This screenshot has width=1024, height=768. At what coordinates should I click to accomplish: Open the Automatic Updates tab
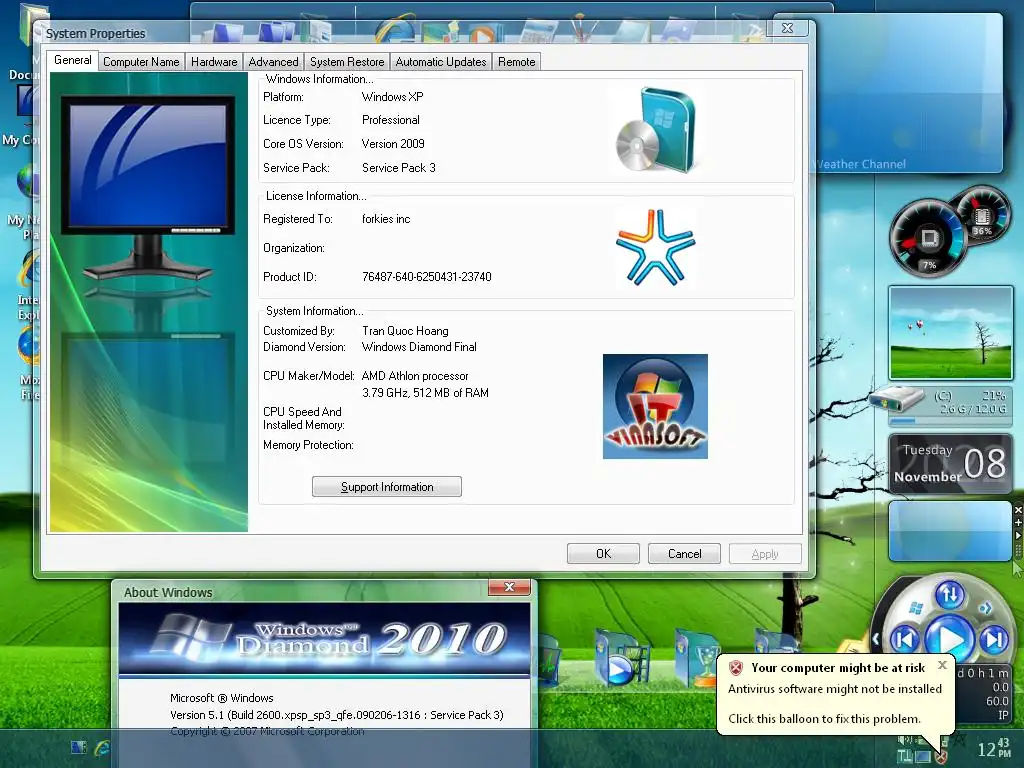441,62
